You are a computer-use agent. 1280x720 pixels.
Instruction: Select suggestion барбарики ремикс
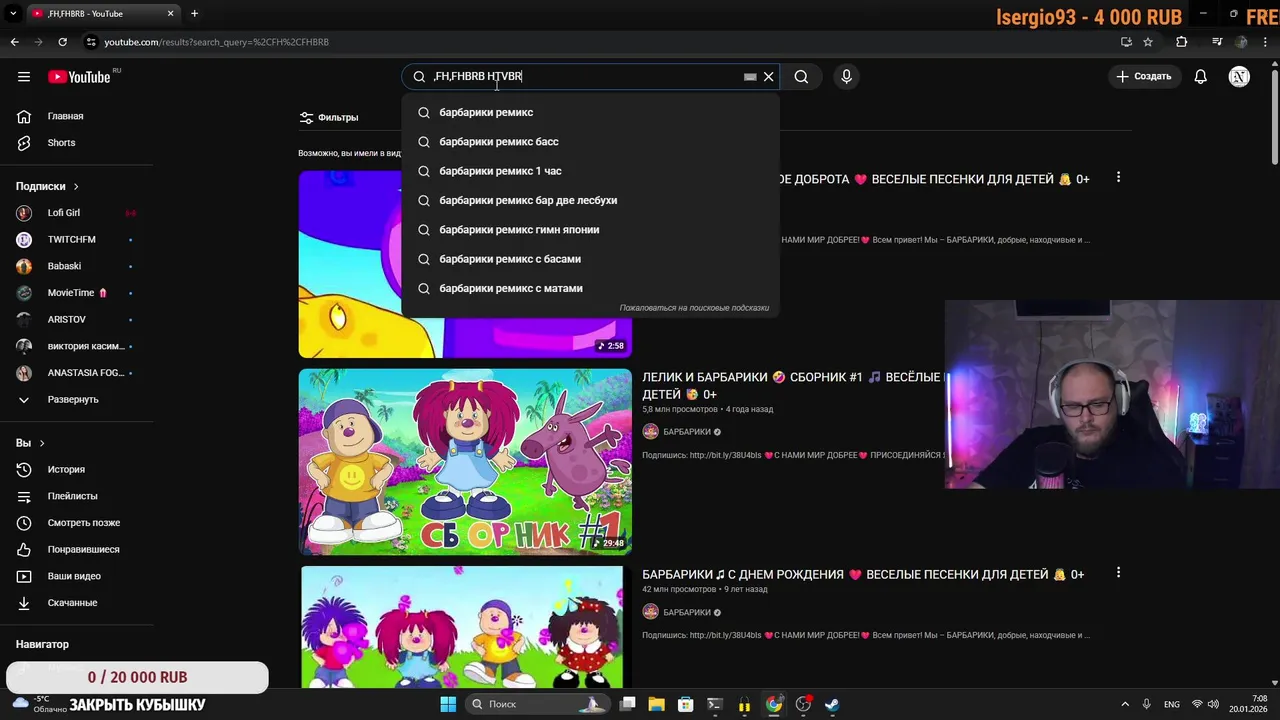[x=590, y=112]
